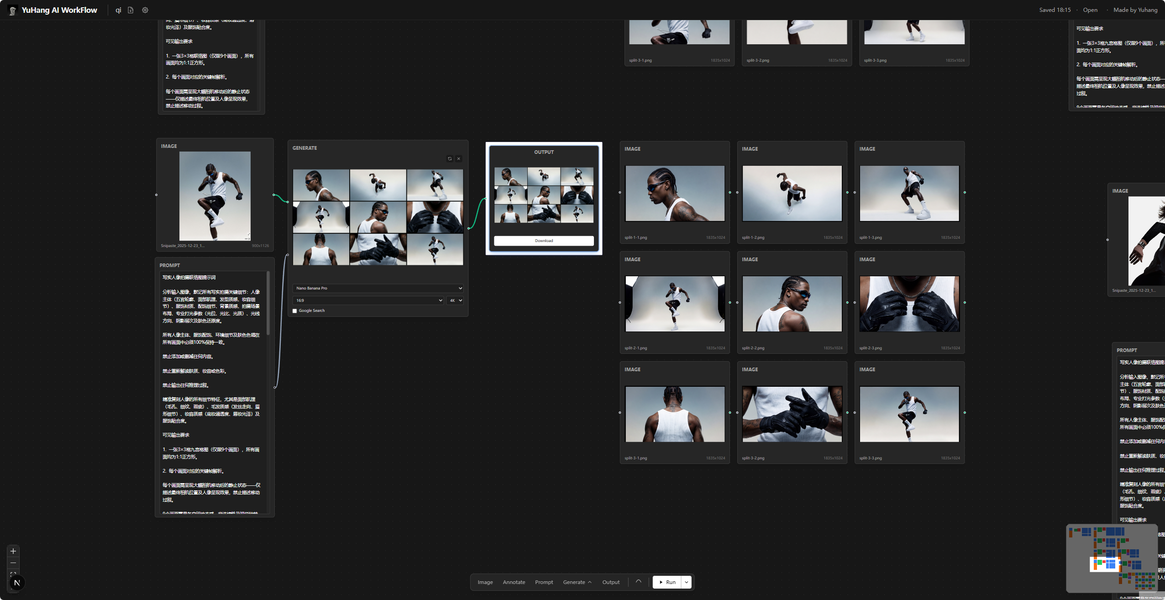This screenshot has height=600, width=1165.
Task: Click the minimap overview panel
Action: coord(1112,558)
